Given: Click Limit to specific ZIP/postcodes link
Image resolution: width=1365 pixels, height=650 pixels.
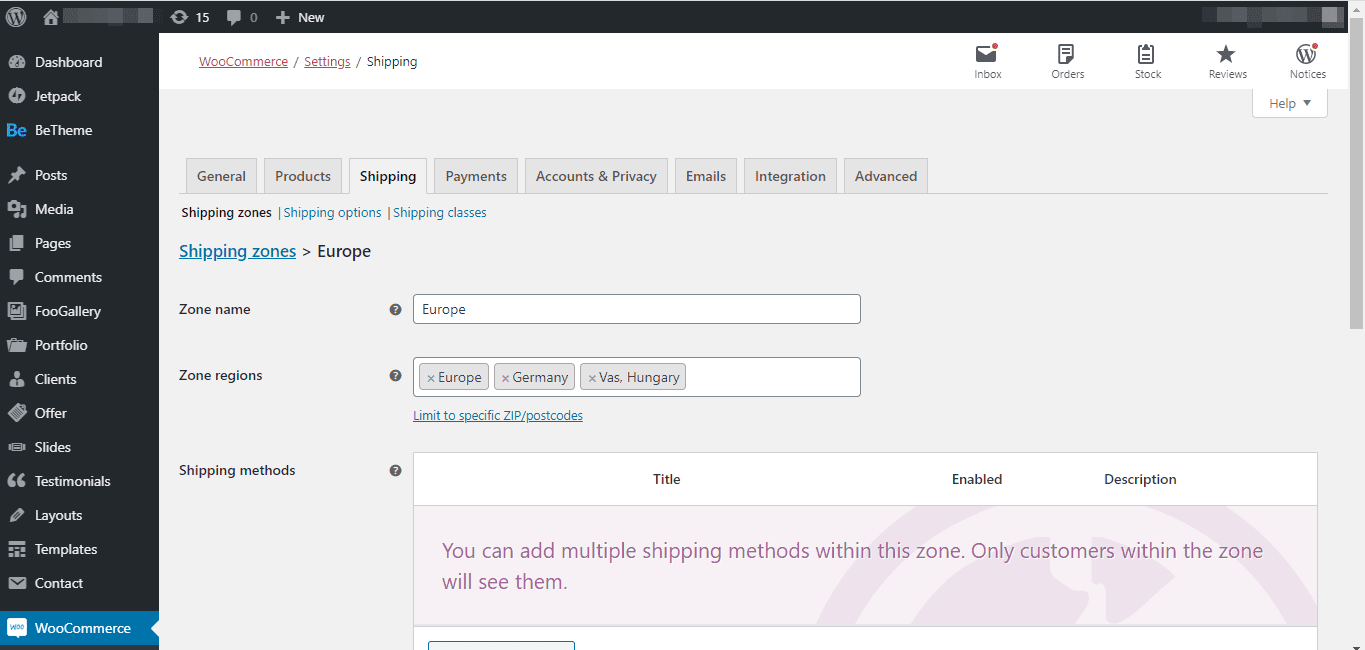Looking at the screenshot, I should tap(498, 416).
